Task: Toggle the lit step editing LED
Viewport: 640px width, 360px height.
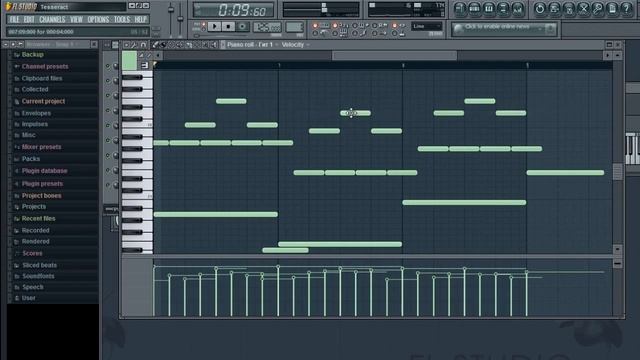Action: click(x=395, y=26)
